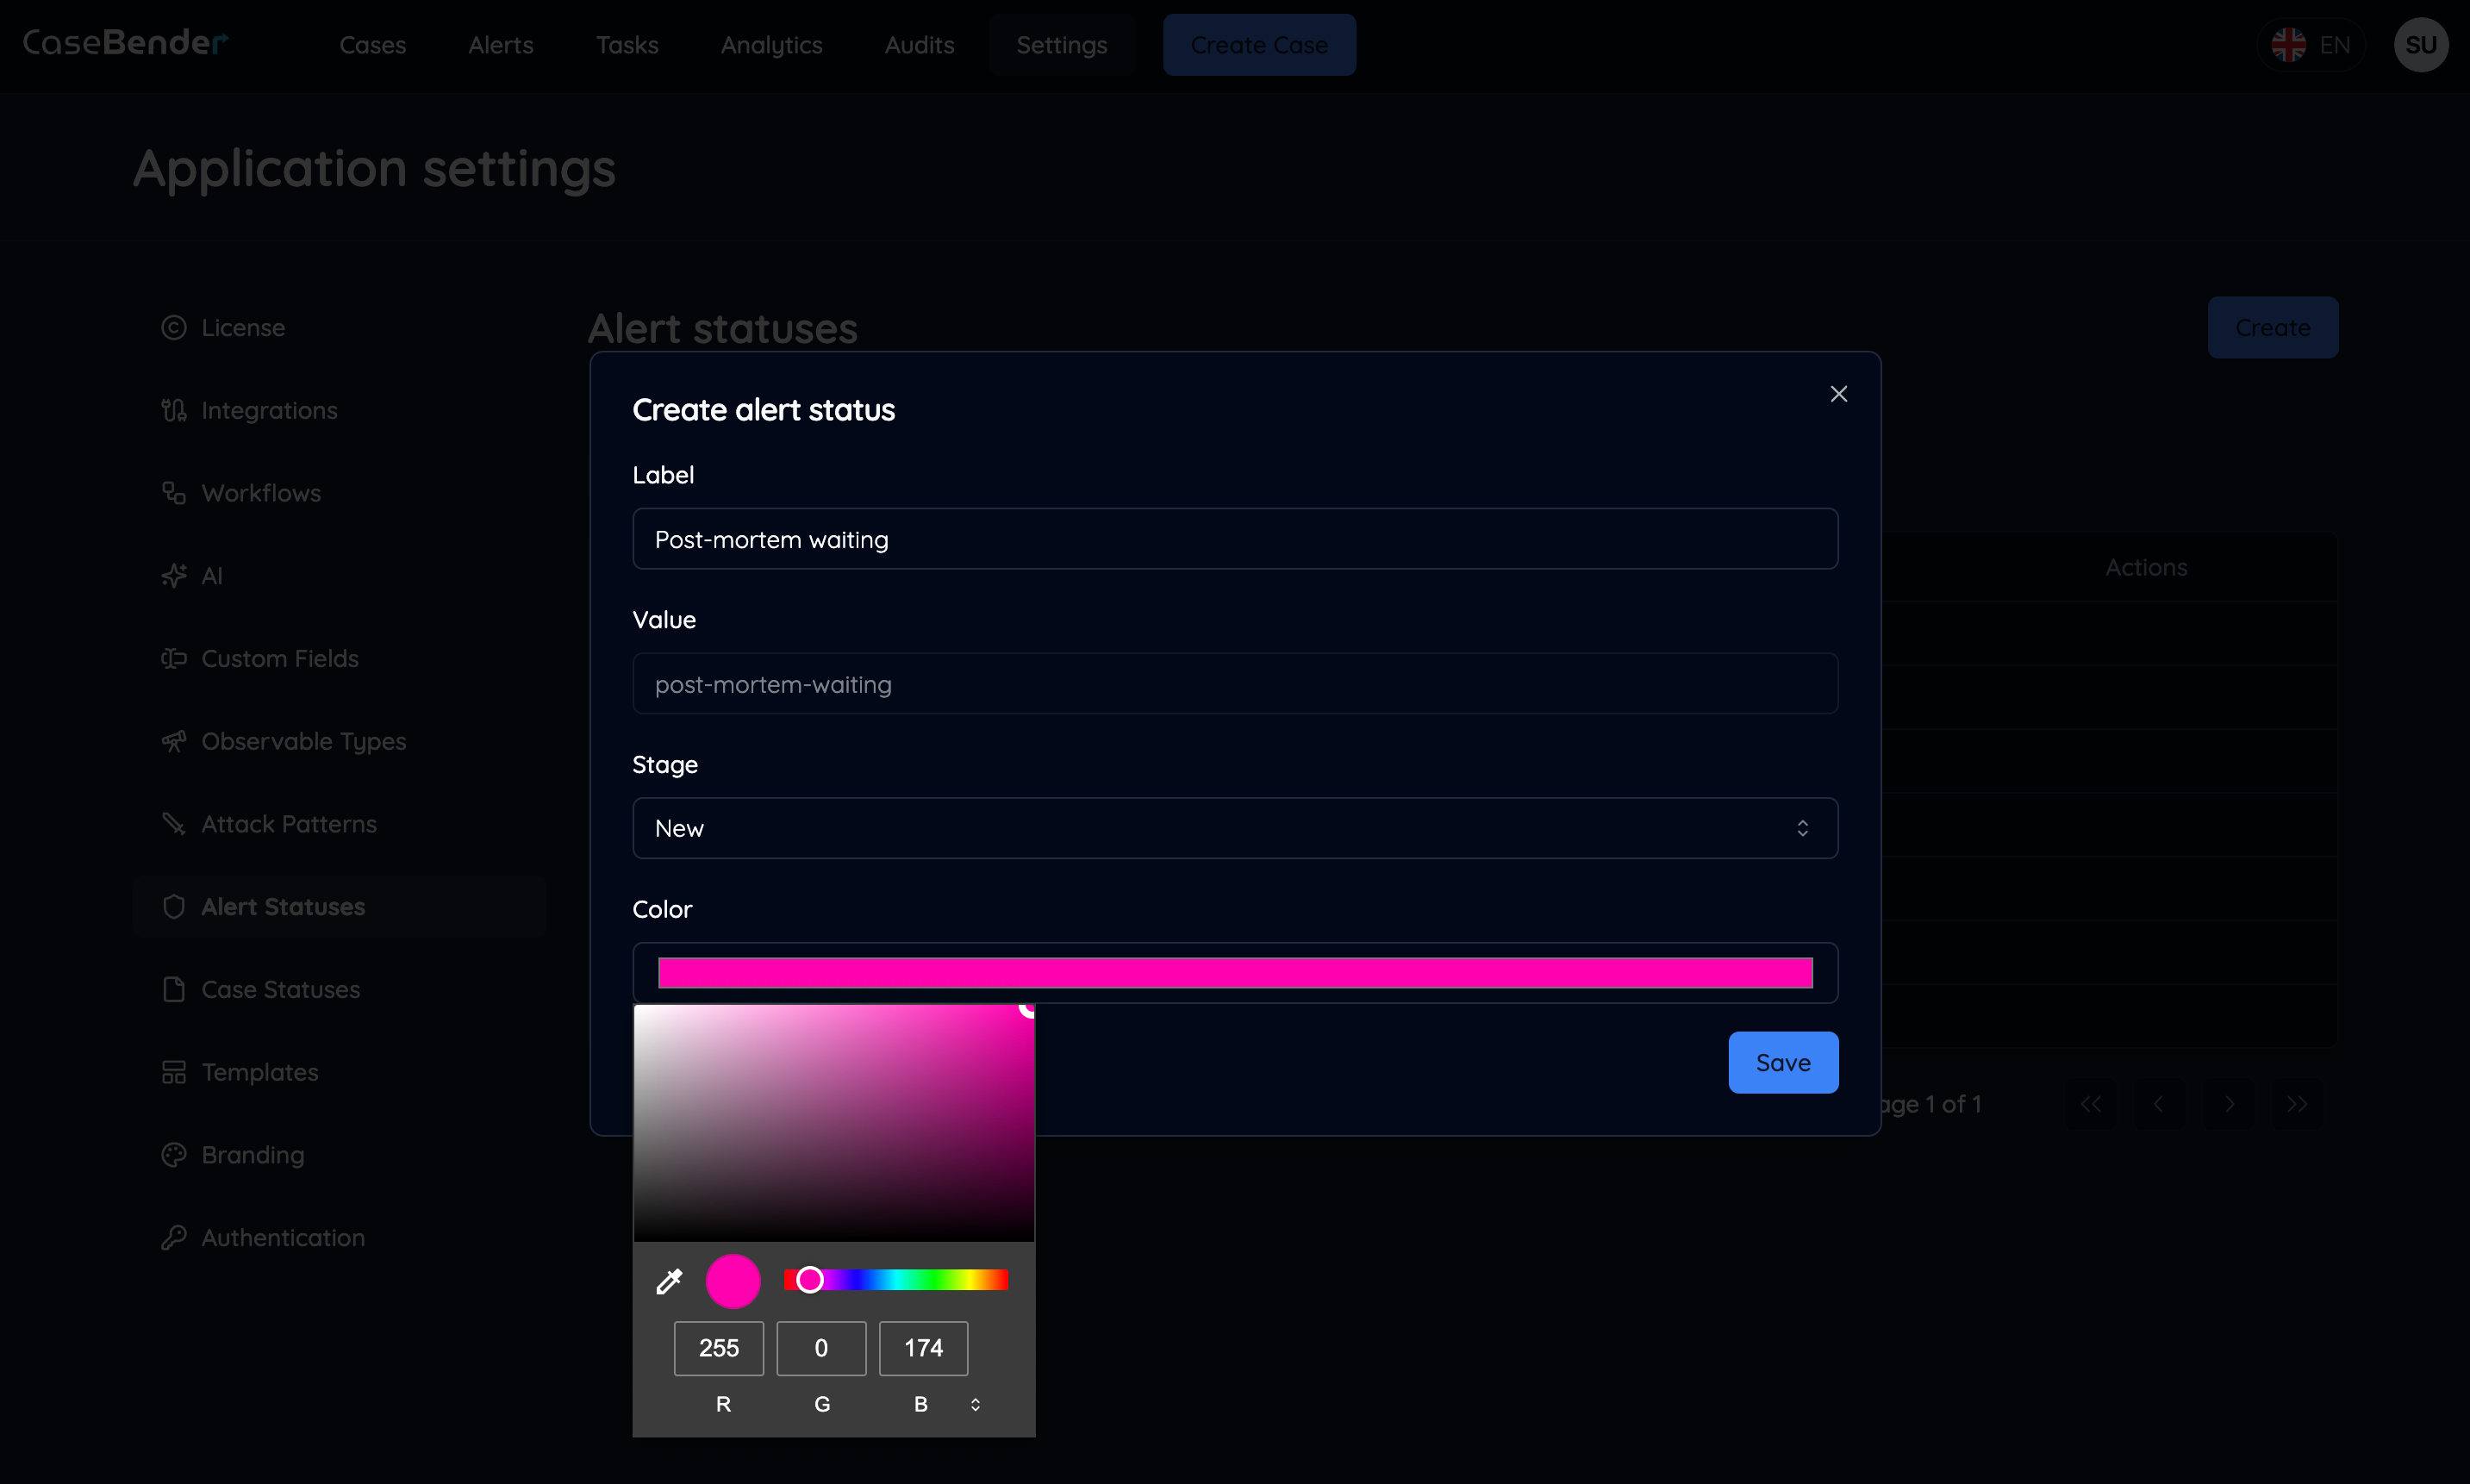The height and width of the screenshot is (1484, 2470).
Task: Open the SU user avatar menu
Action: point(2421,44)
